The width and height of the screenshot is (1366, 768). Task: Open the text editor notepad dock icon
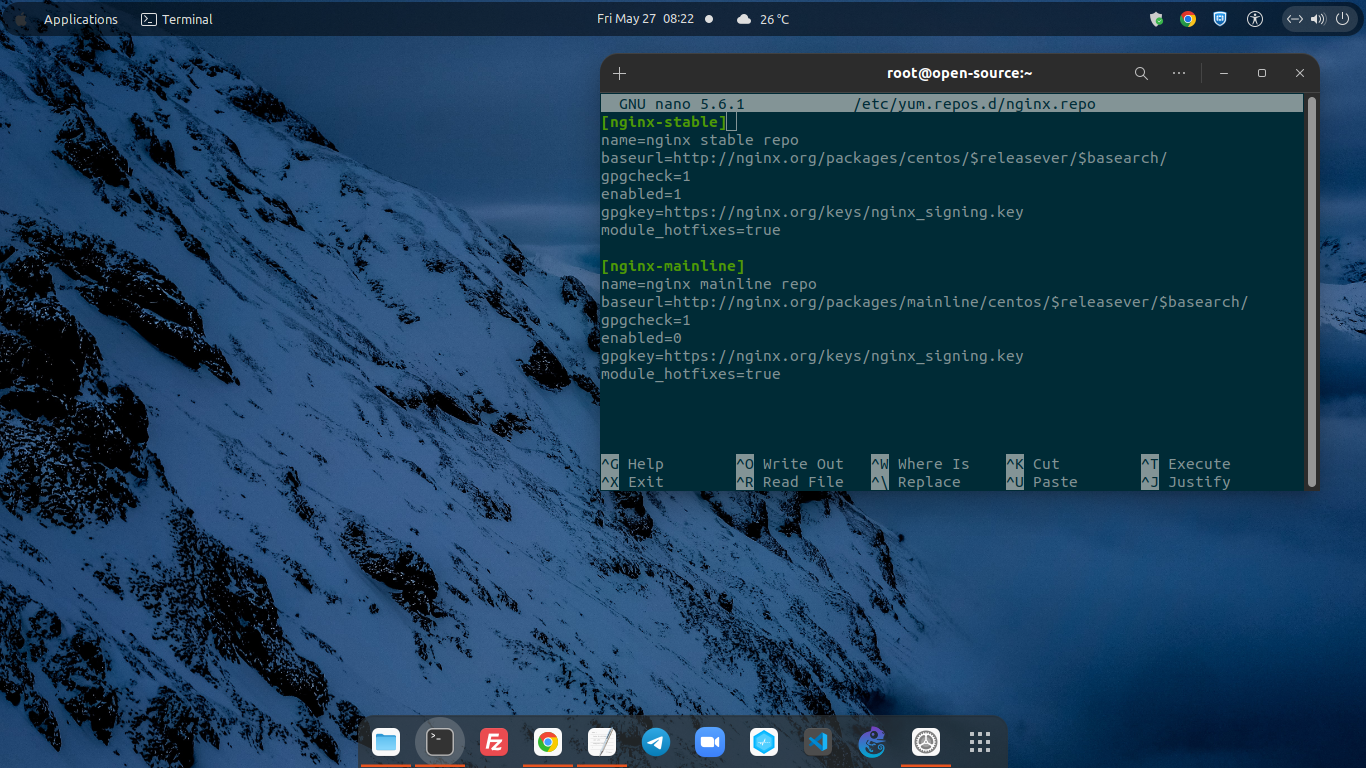602,742
